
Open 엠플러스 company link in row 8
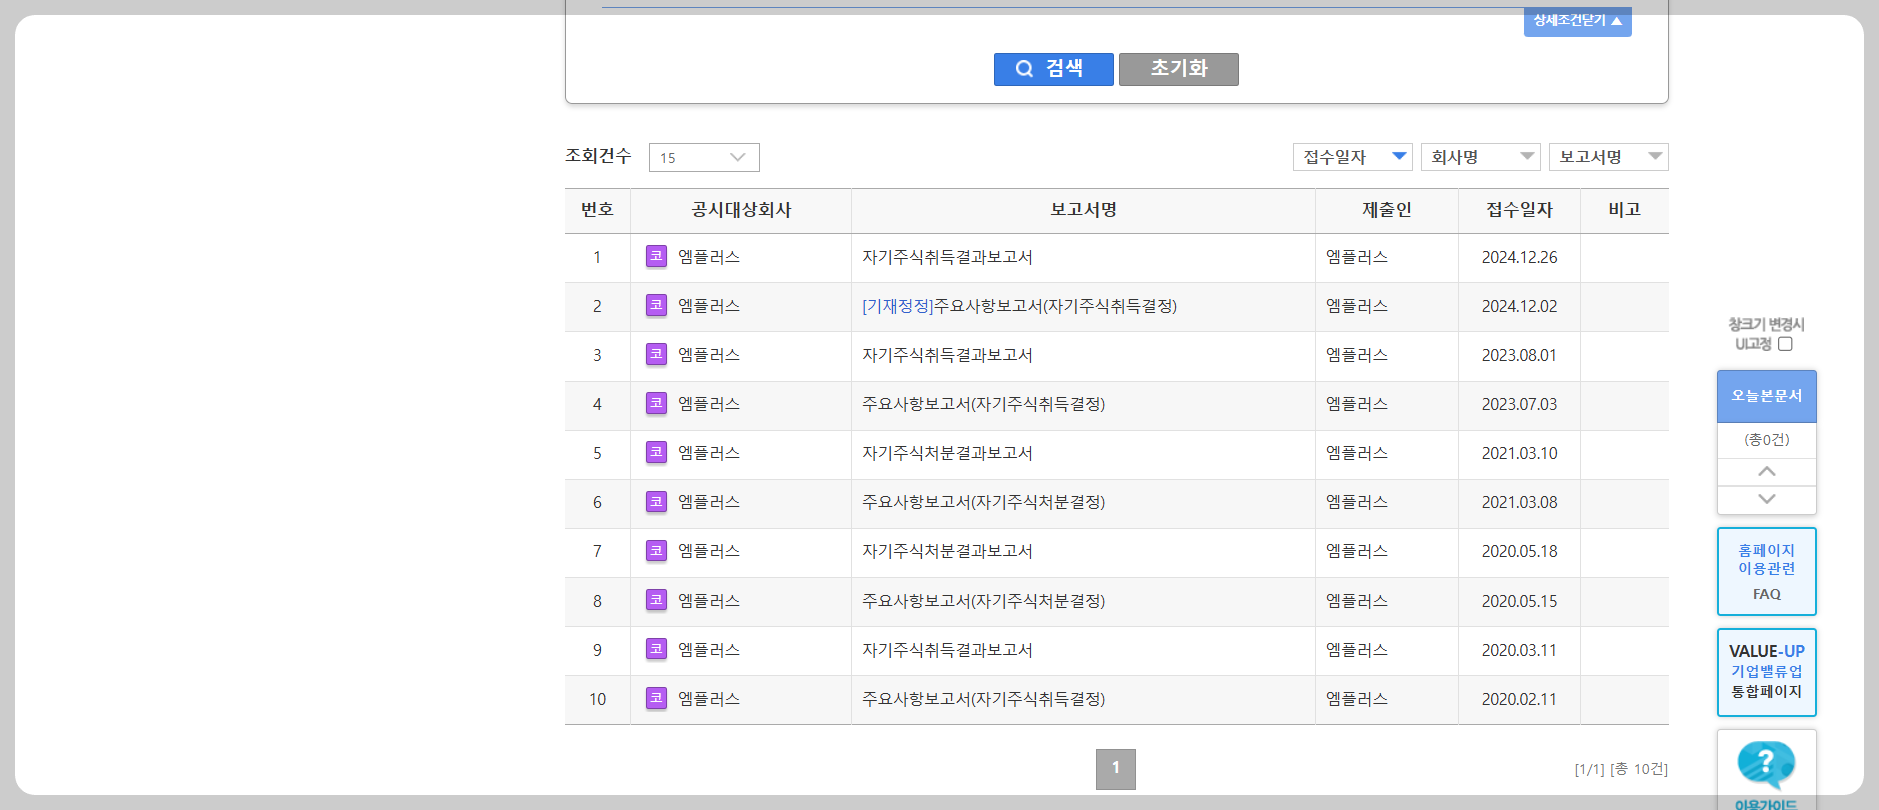(x=709, y=601)
